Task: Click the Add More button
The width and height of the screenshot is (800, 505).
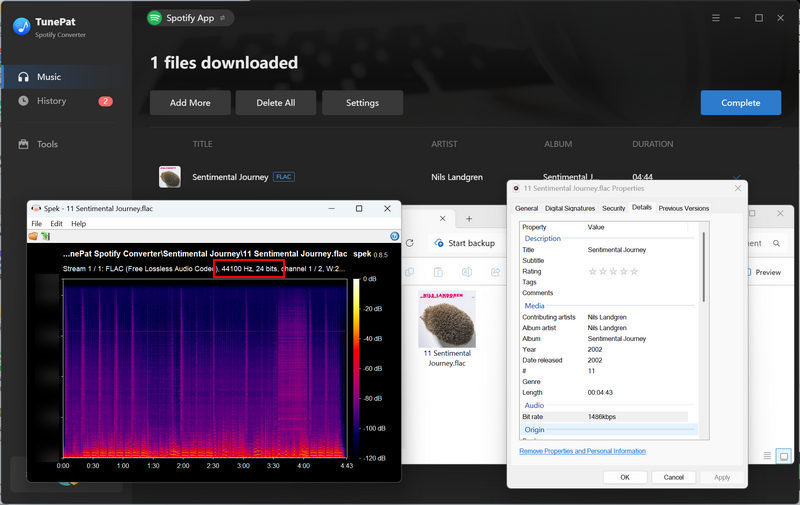Action: coord(190,103)
